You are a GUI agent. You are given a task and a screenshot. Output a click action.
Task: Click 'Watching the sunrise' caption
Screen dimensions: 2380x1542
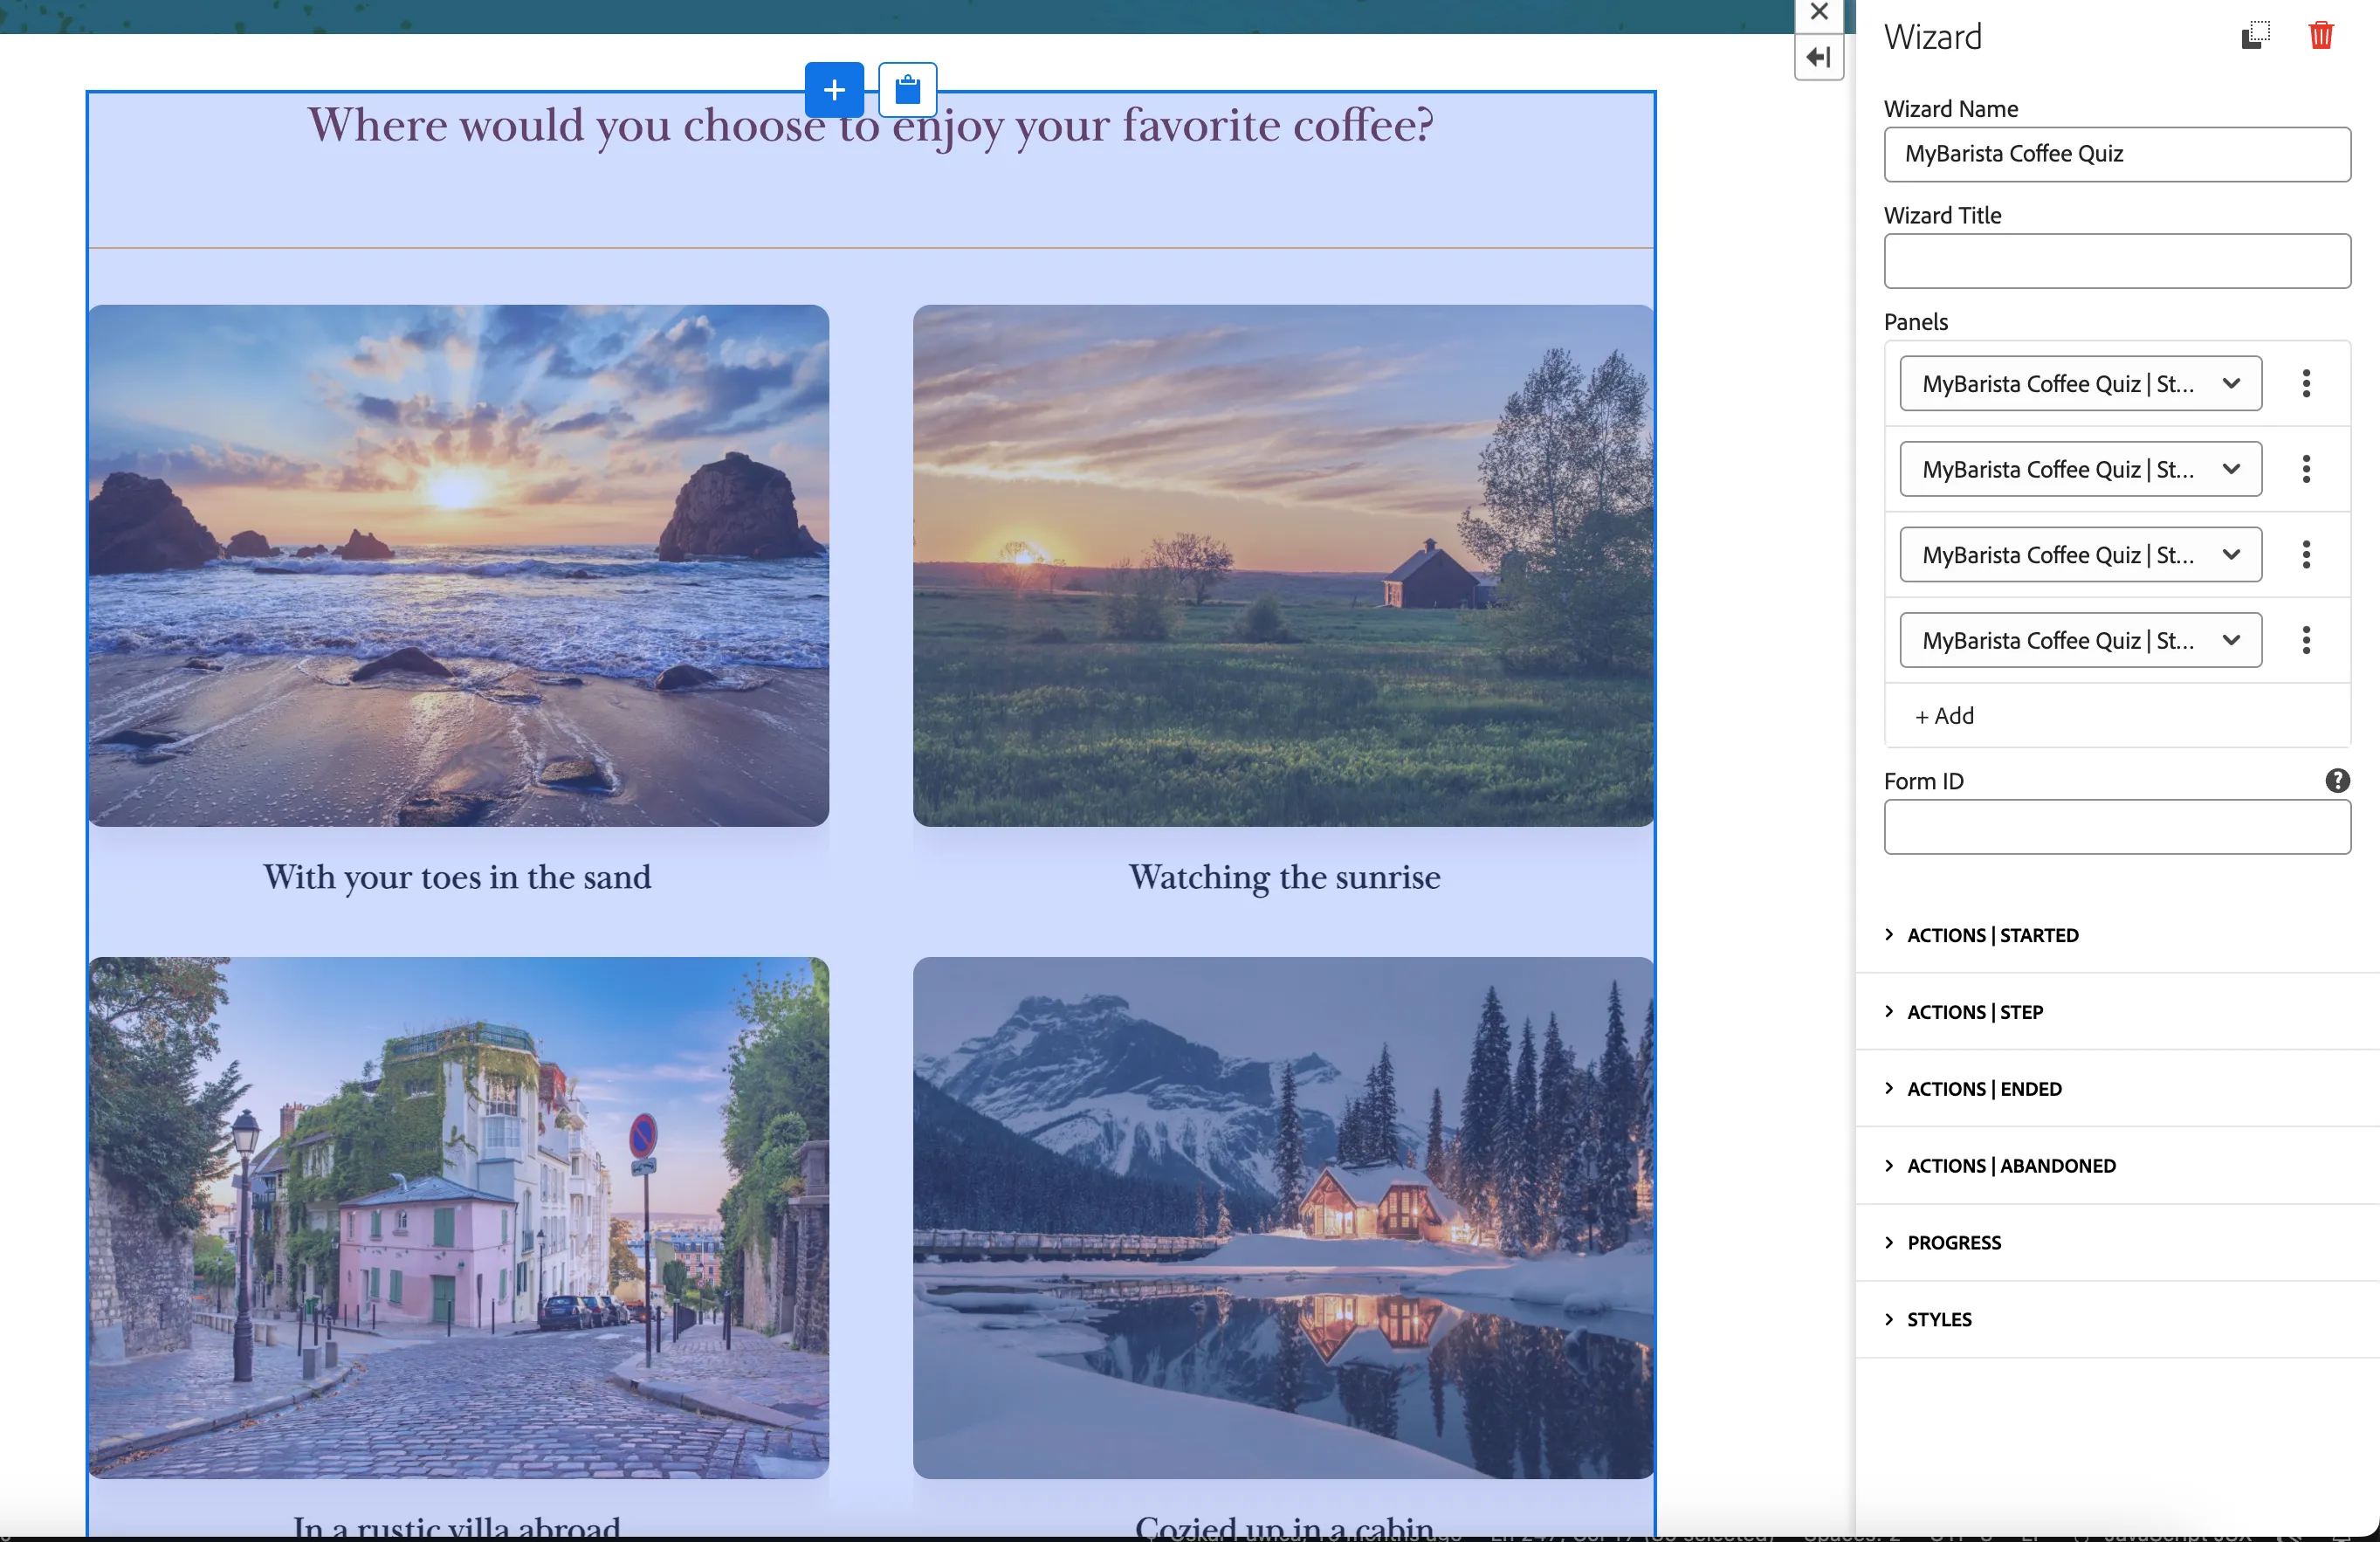click(x=1284, y=877)
